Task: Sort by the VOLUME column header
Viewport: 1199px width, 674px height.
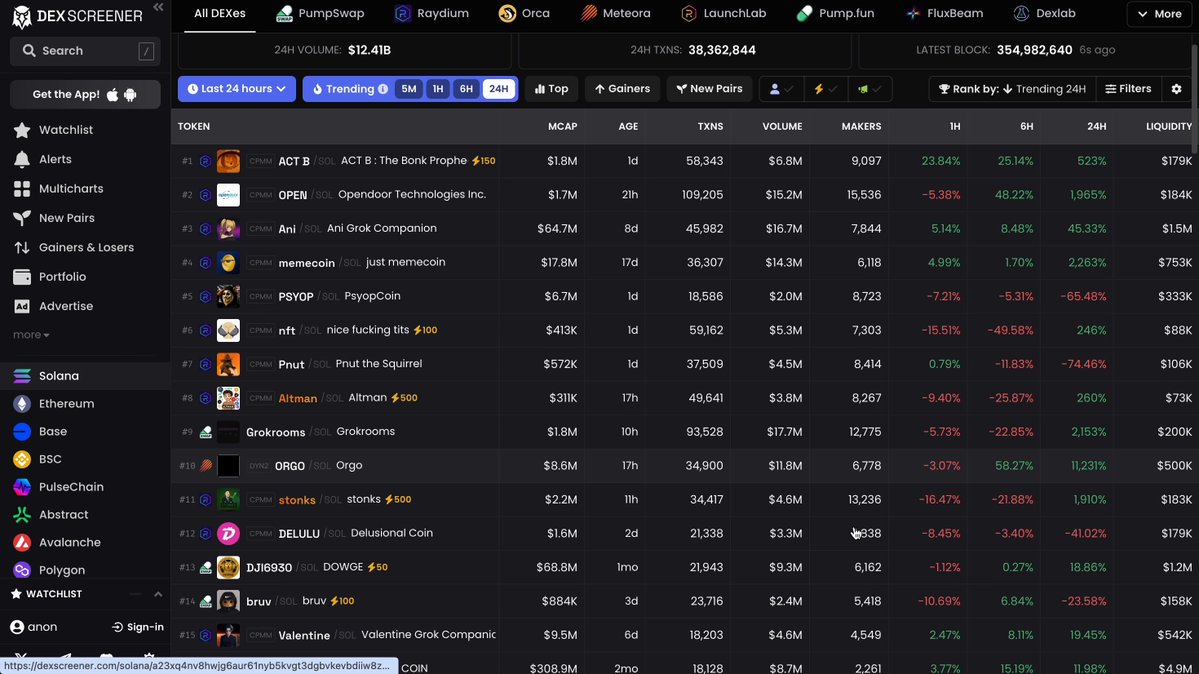Action: click(x=782, y=126)
